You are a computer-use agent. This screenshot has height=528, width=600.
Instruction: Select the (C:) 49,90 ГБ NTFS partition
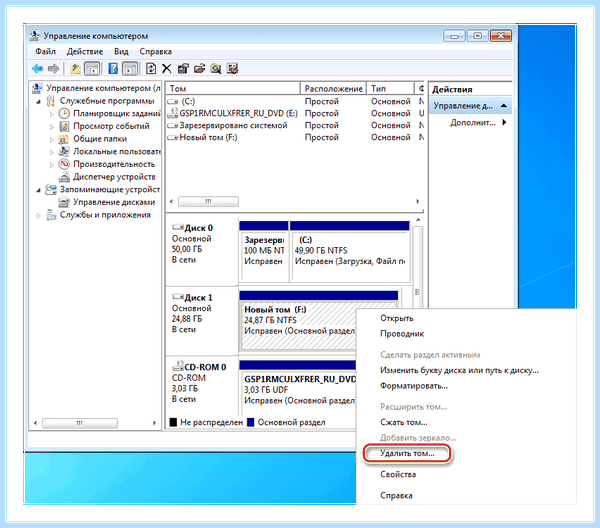(350, 251)
